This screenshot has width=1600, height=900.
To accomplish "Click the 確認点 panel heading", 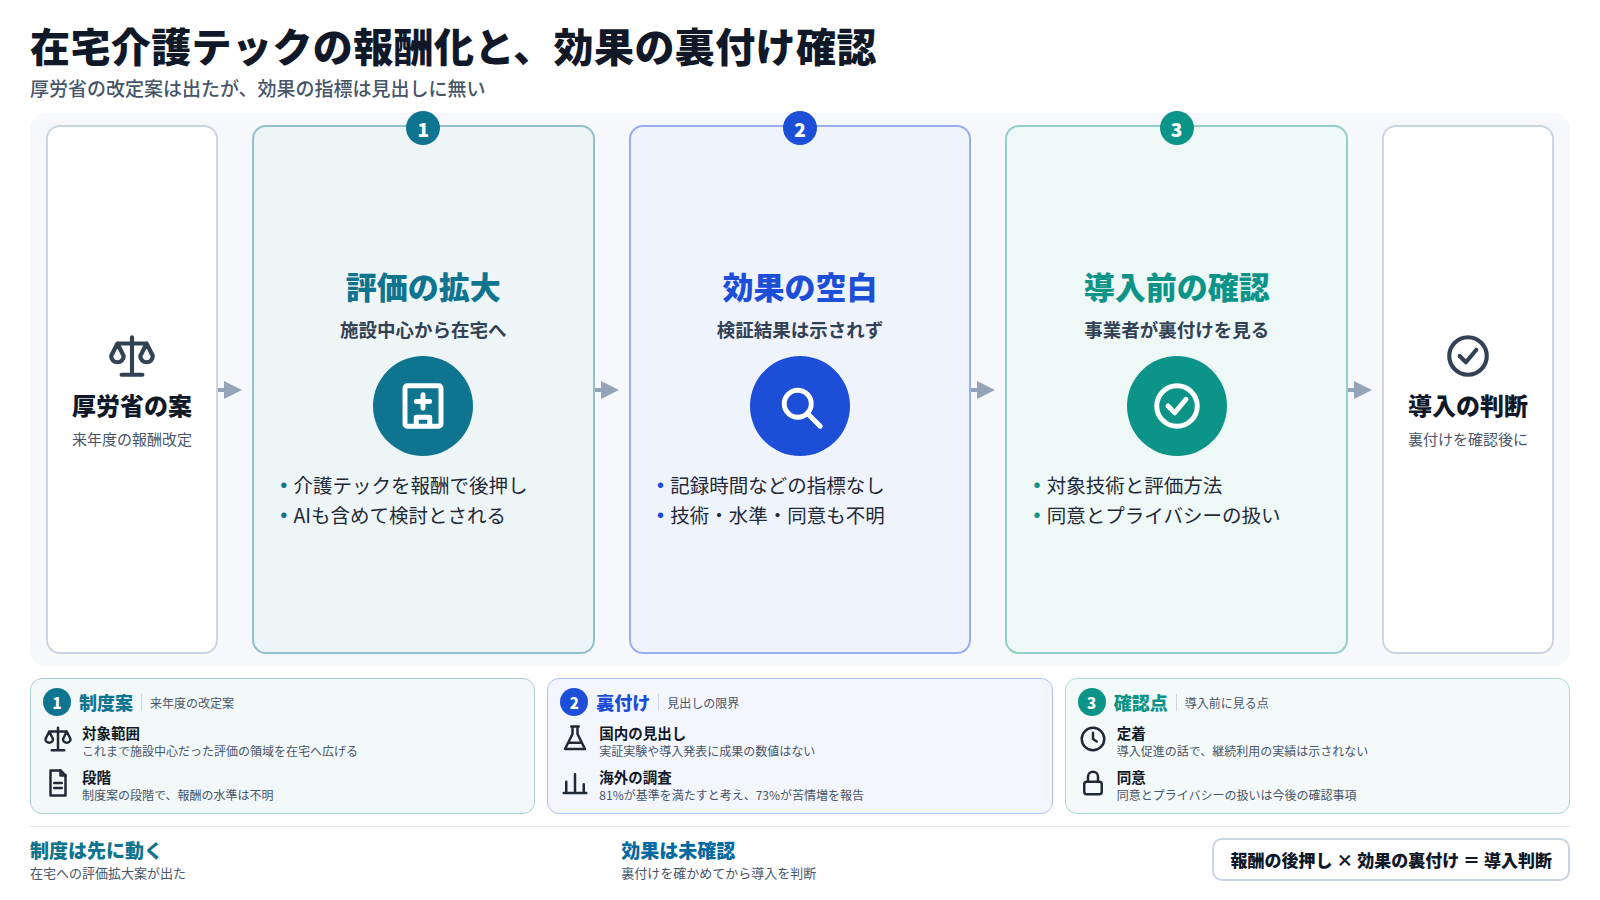I will 1141,703.
